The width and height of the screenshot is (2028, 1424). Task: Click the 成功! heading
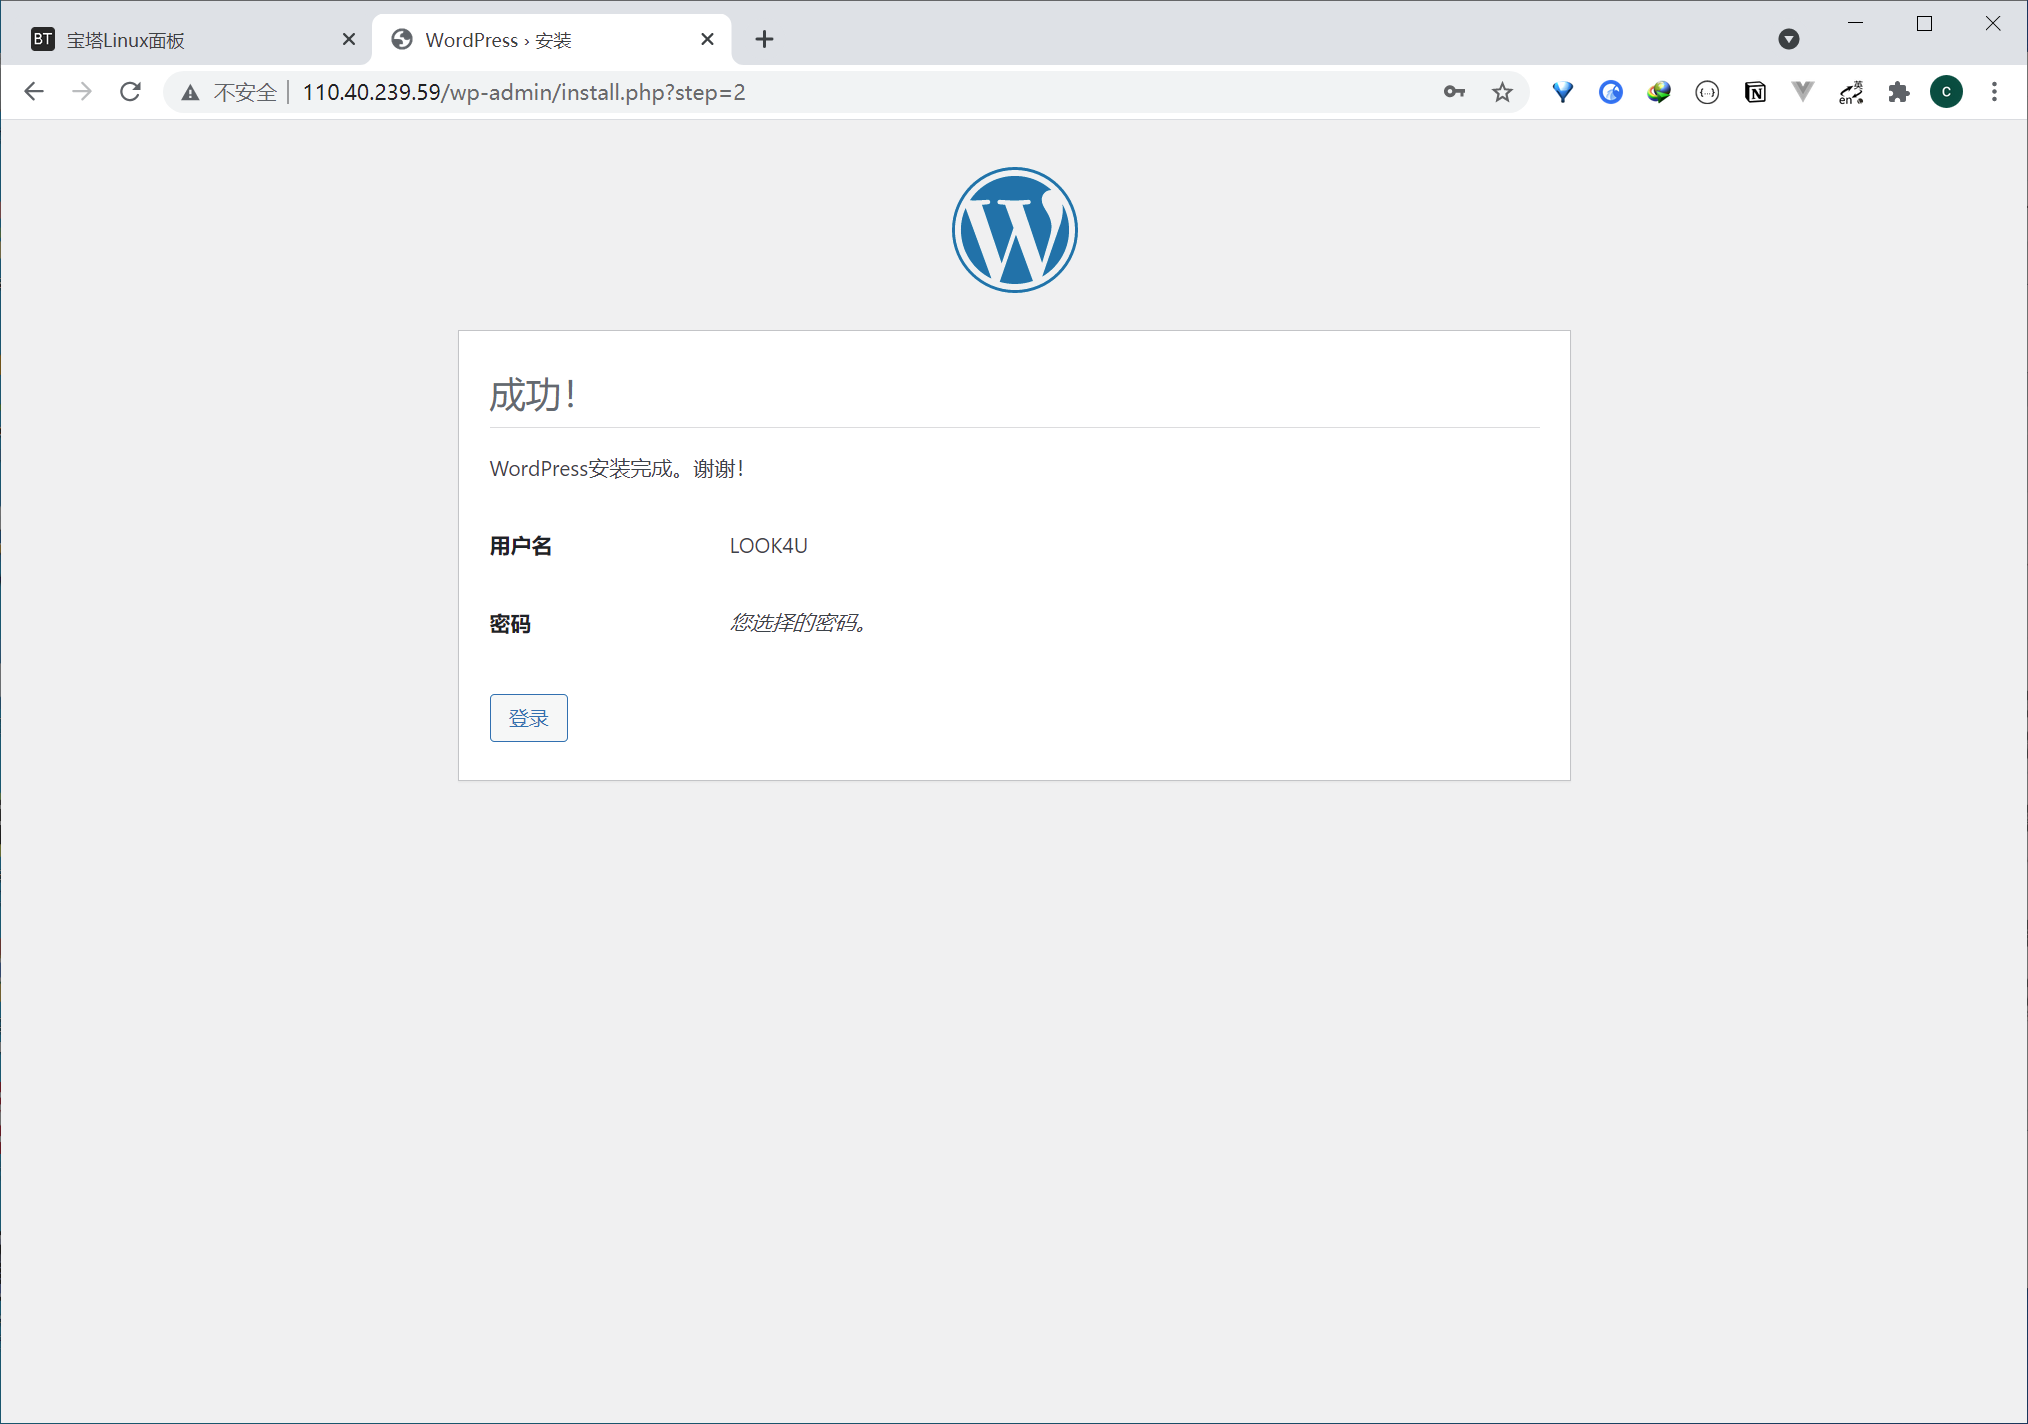pyautogui.click(x=533, y=395)
